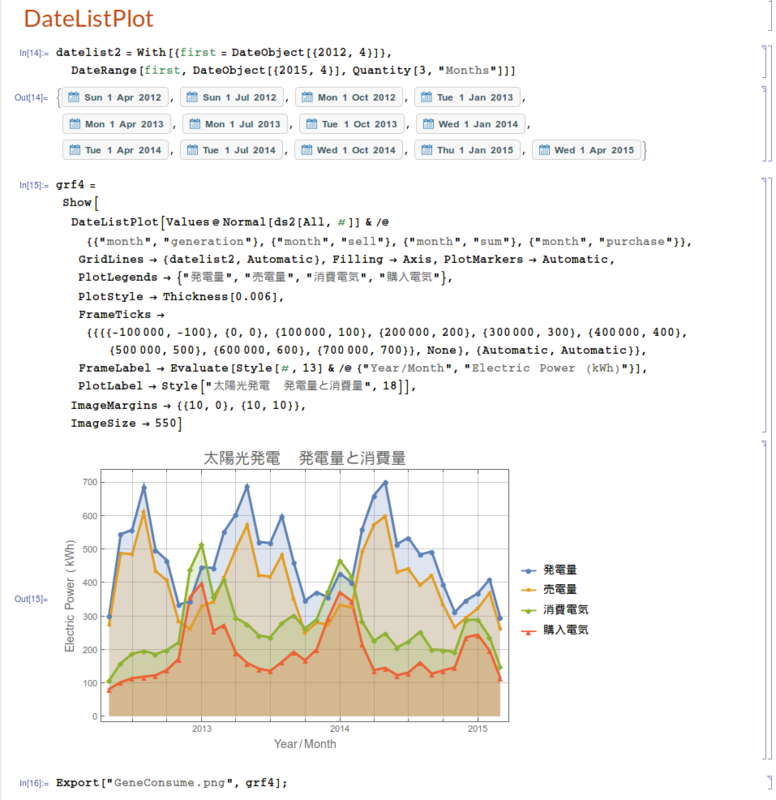Click the Tue 1 Jul 2014 date object
This screenshot has width=776, height=800.
[x=232, y=150]
